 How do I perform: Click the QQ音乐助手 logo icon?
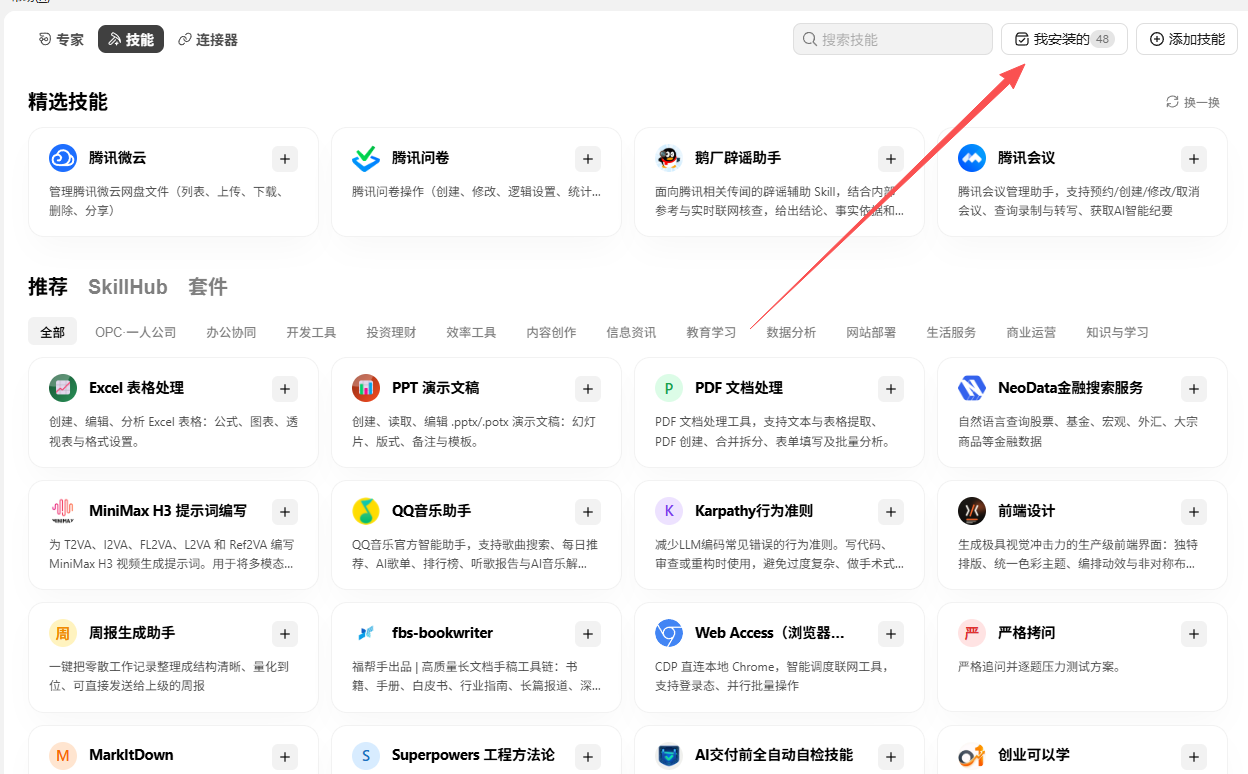click(366, 511)
